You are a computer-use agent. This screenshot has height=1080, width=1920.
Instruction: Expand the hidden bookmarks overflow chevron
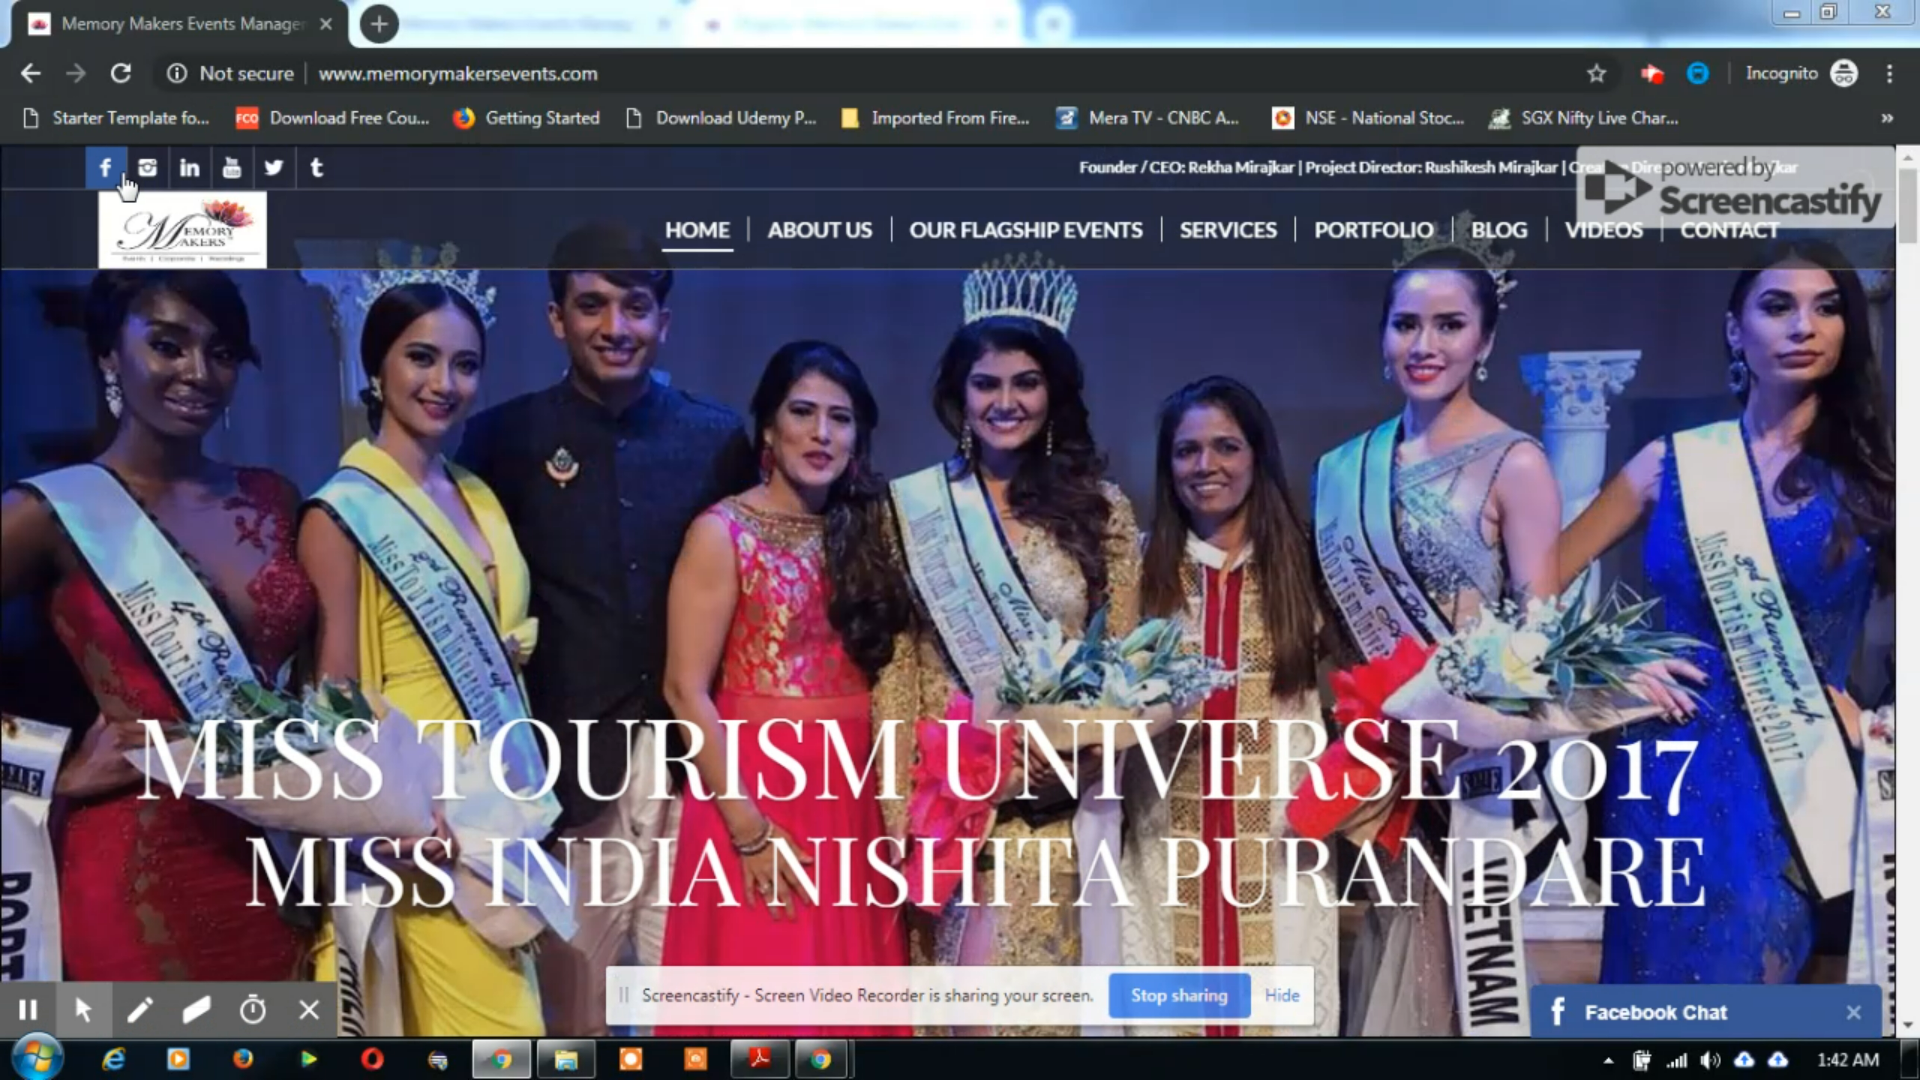pos(1886,118)
